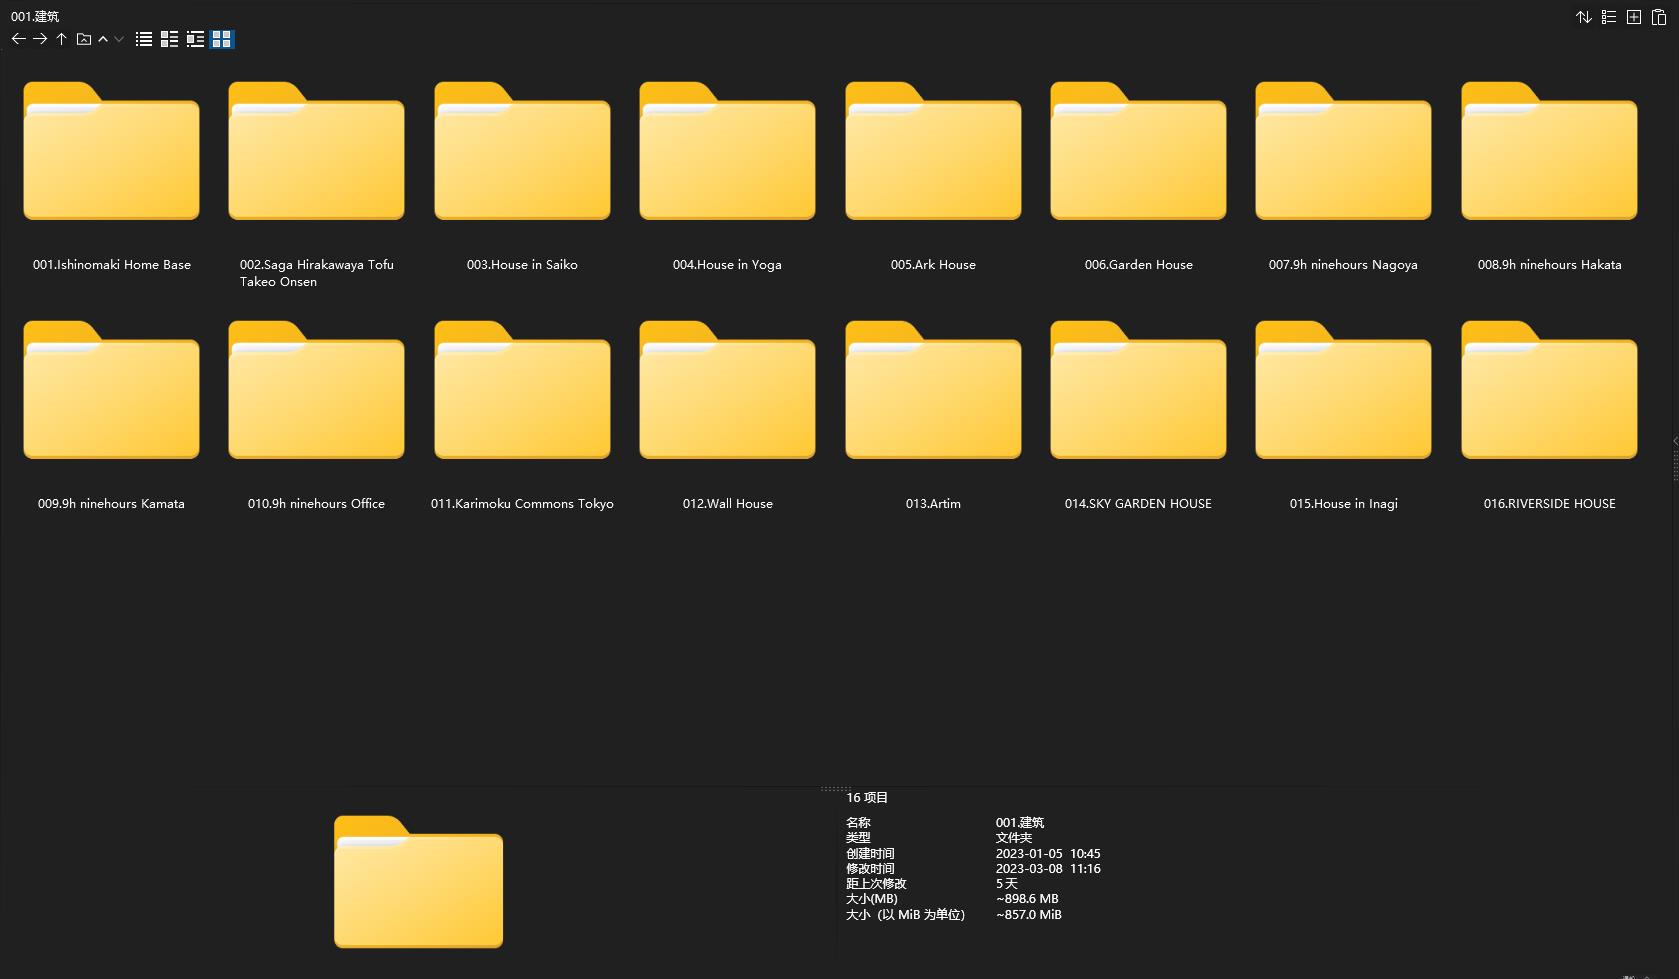The image size is (1679, 979).
Task: Click the '5 天' since-last-modified value
Action: (x=1007, y=884)
